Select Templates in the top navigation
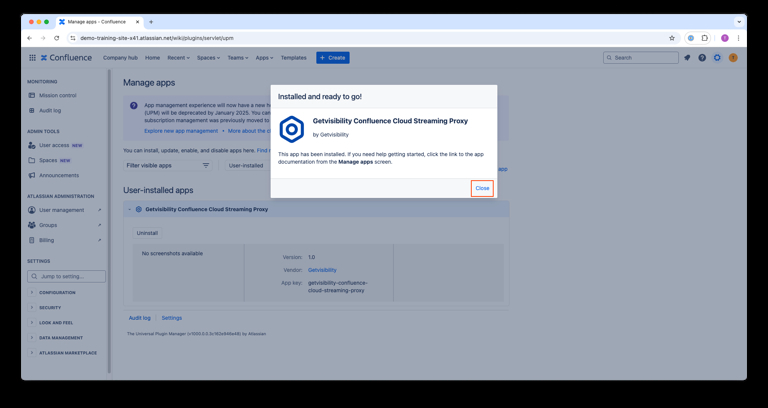768x408 pixels. point(294,58)
